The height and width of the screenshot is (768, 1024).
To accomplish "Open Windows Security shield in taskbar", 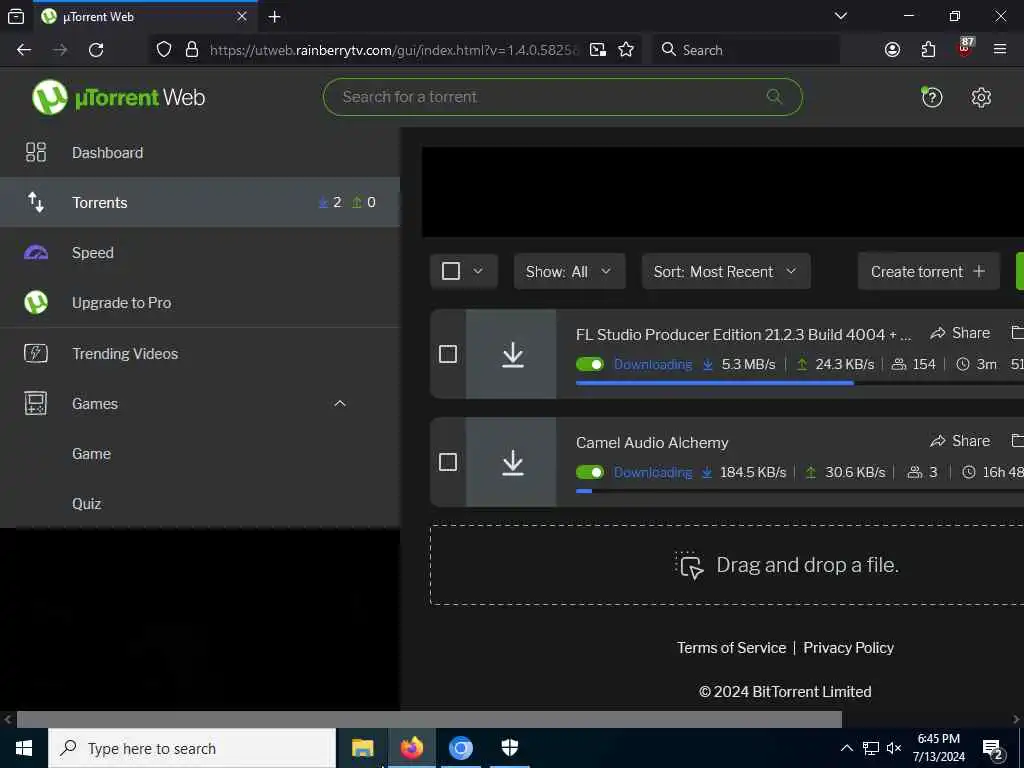I will pos(509,748).
